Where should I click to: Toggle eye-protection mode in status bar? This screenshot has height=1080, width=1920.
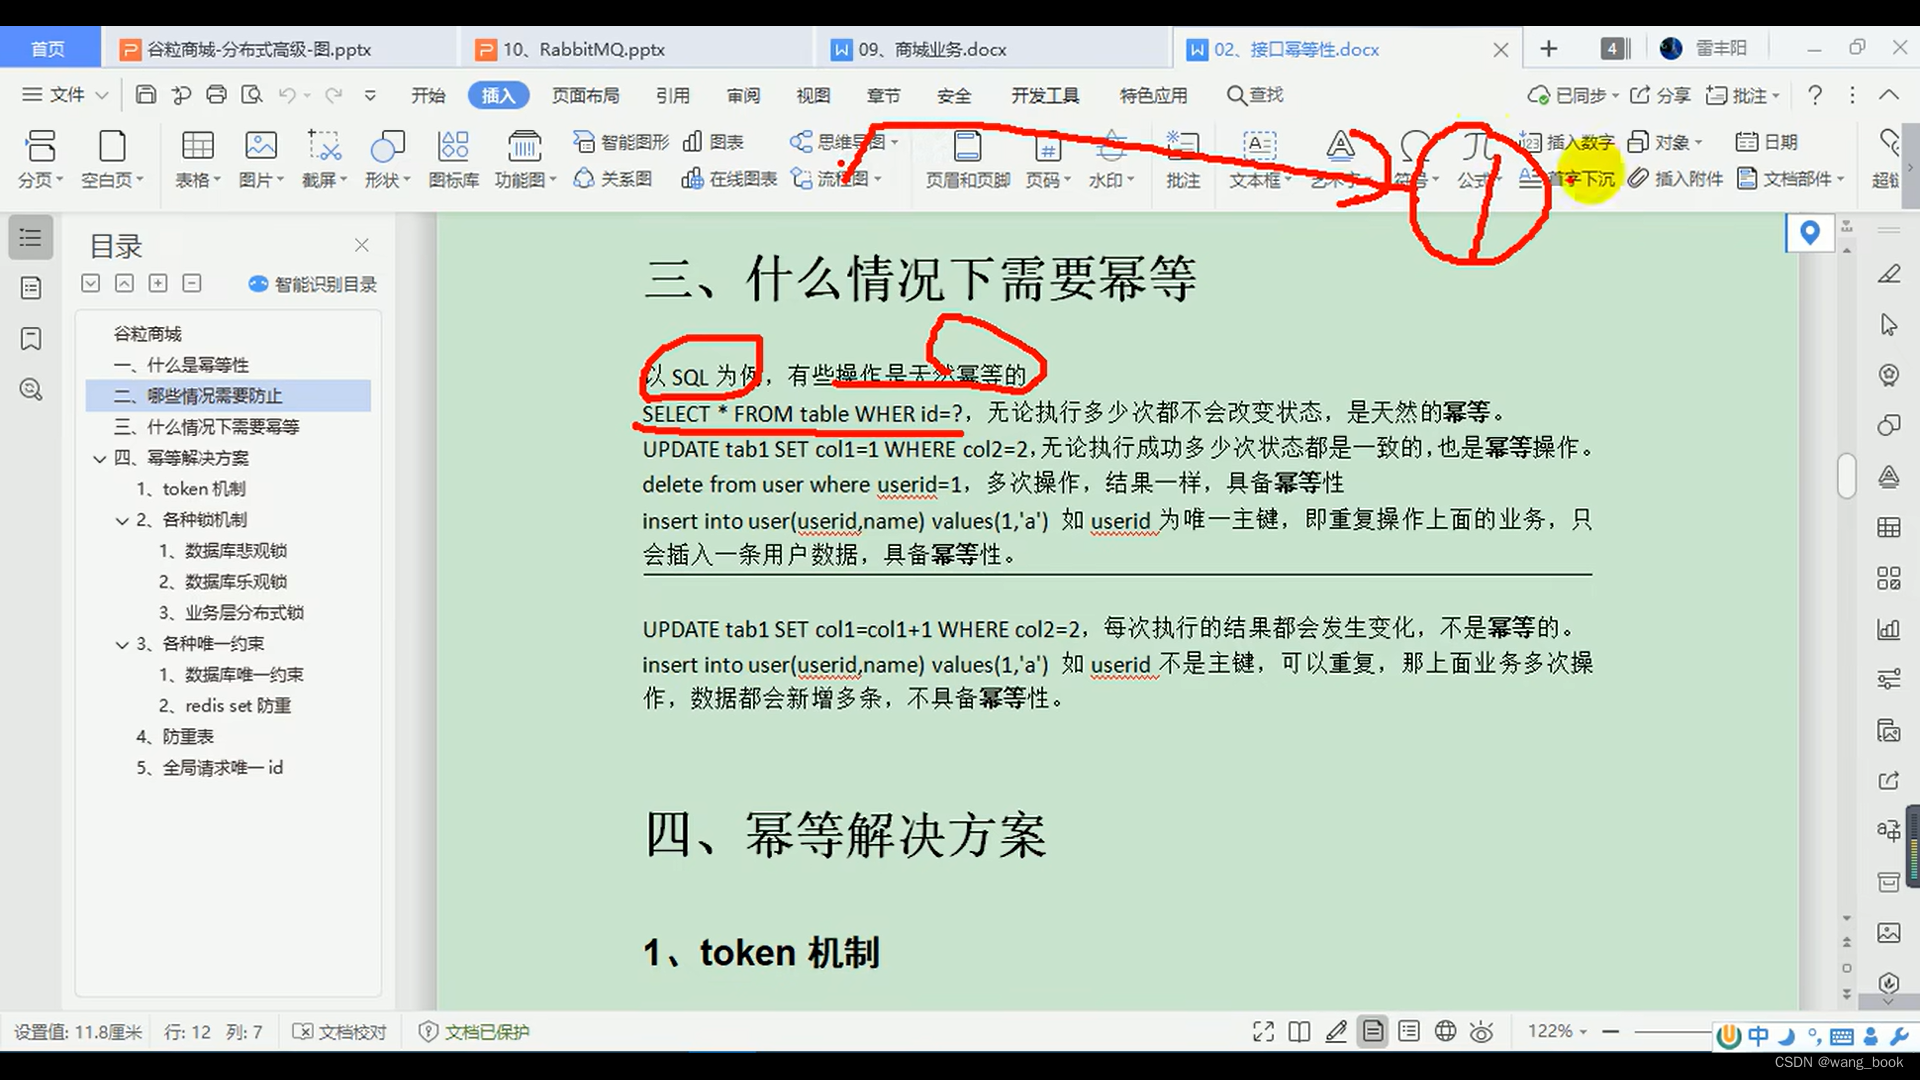coord(1481,1031)
